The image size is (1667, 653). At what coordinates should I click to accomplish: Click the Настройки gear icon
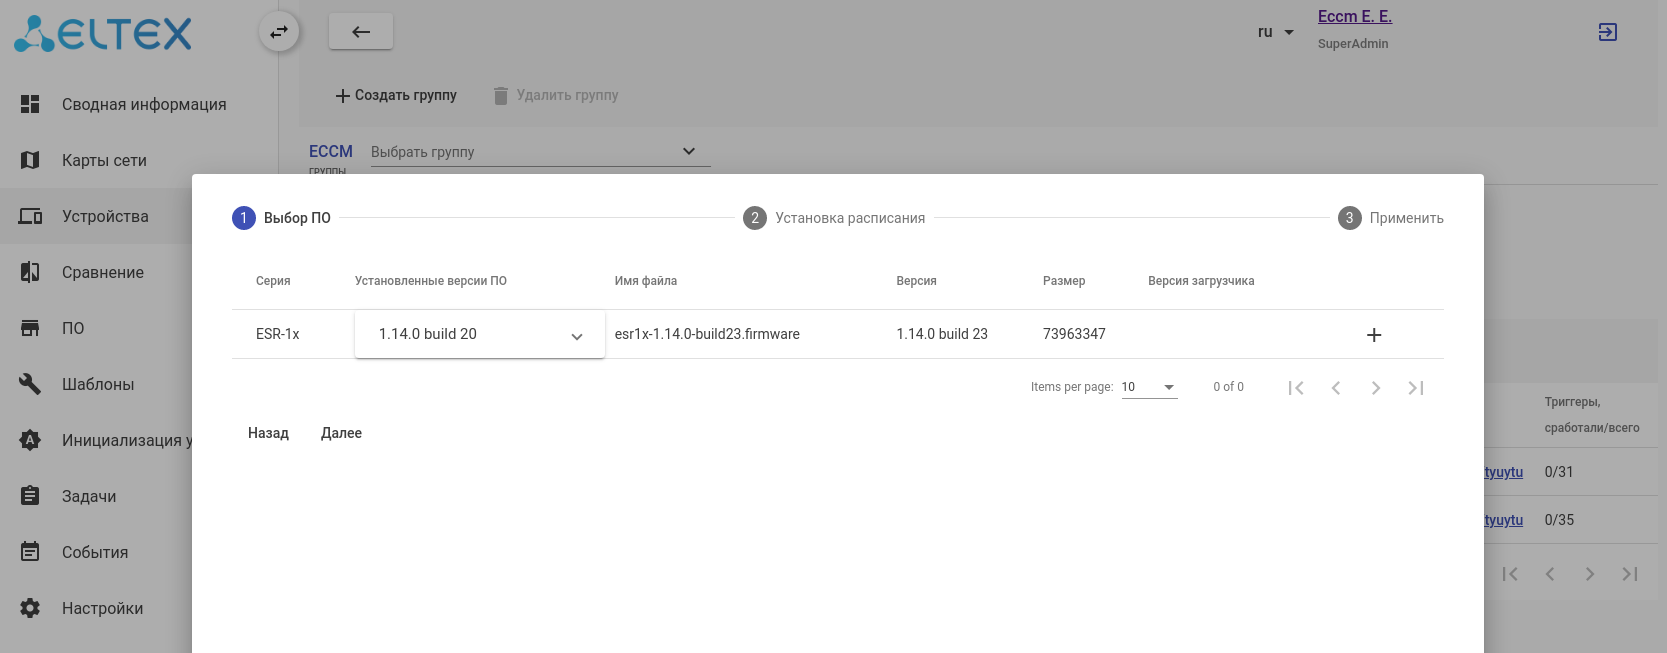(30, 608)
